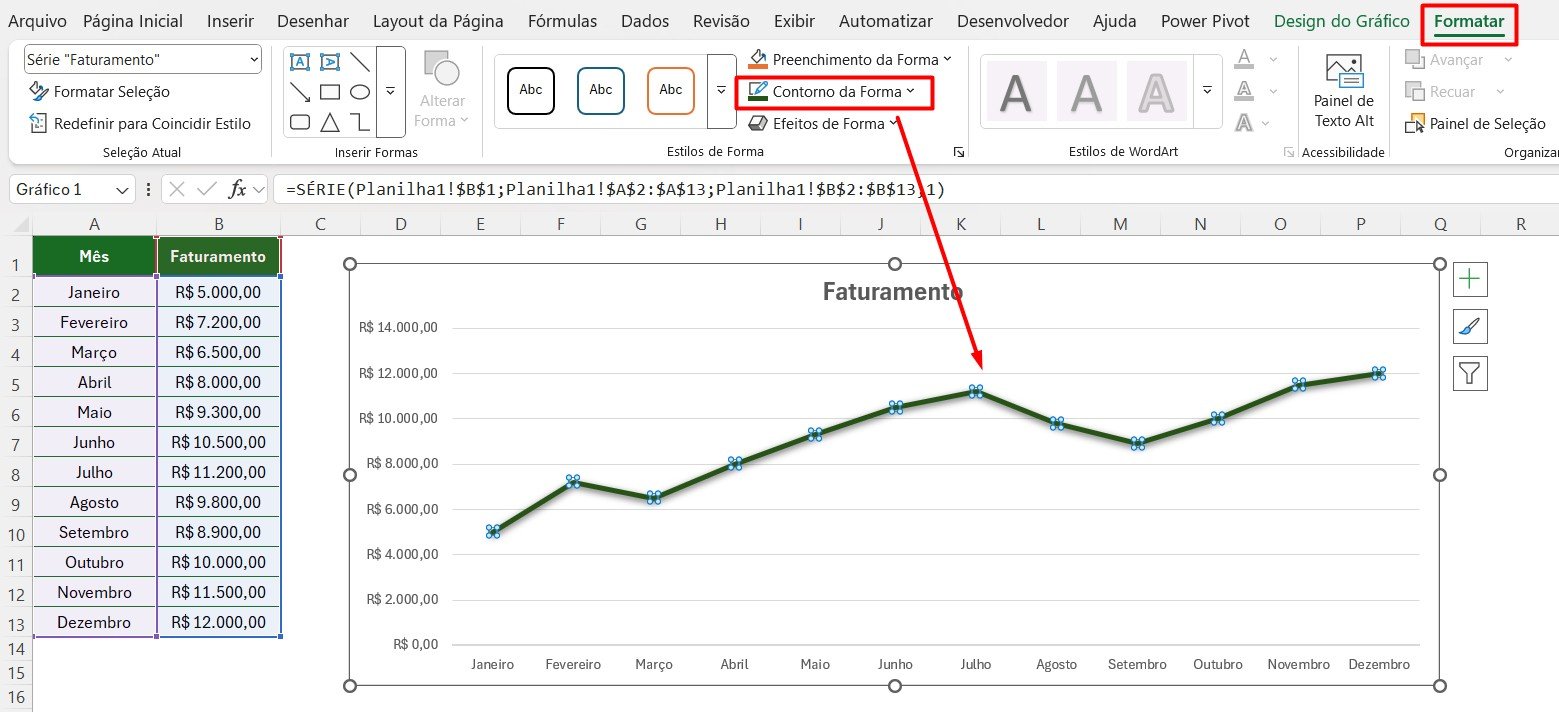Open the Name Box dropdown arrow
The image size is (1559, 712).
point(123,190)
